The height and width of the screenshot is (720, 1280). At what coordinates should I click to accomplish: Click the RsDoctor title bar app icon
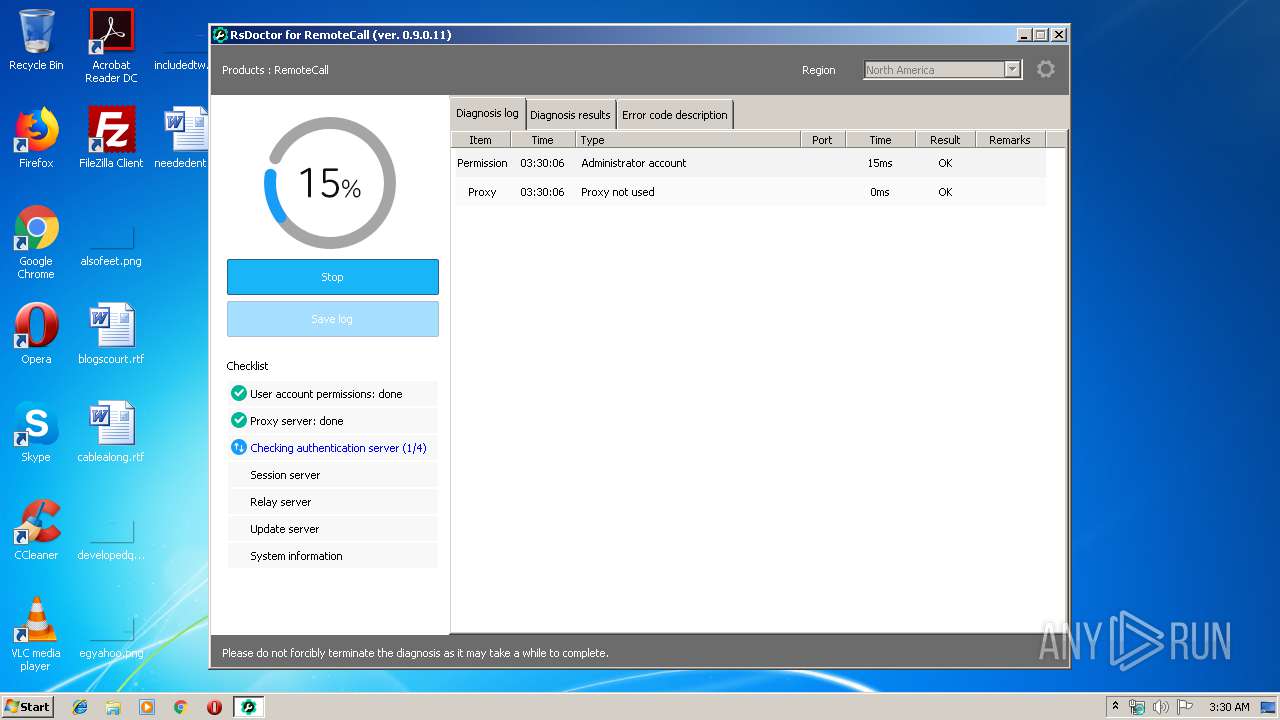pos(220,35)
